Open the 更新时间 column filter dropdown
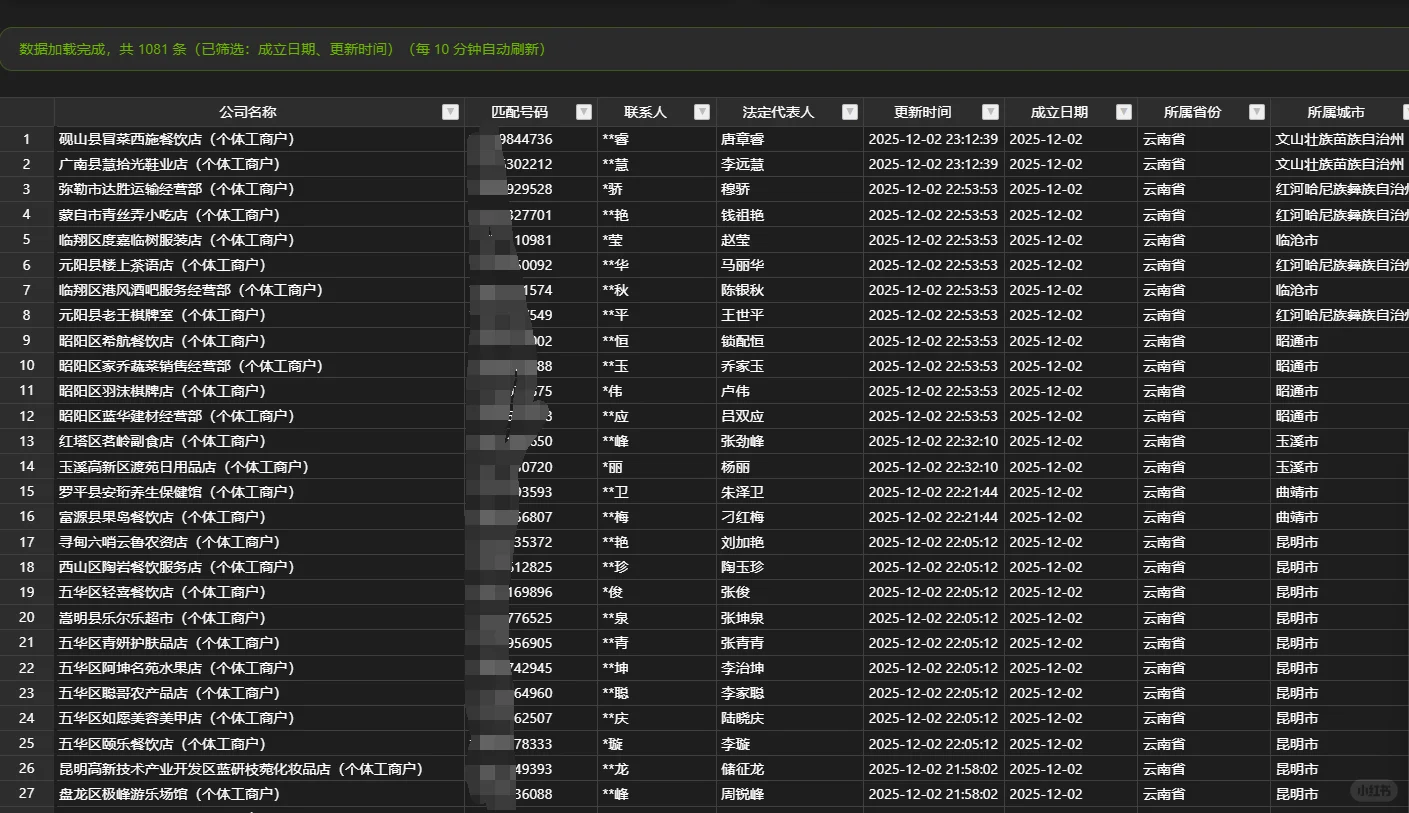This screenshot has height=813, width=1409. 990,112
